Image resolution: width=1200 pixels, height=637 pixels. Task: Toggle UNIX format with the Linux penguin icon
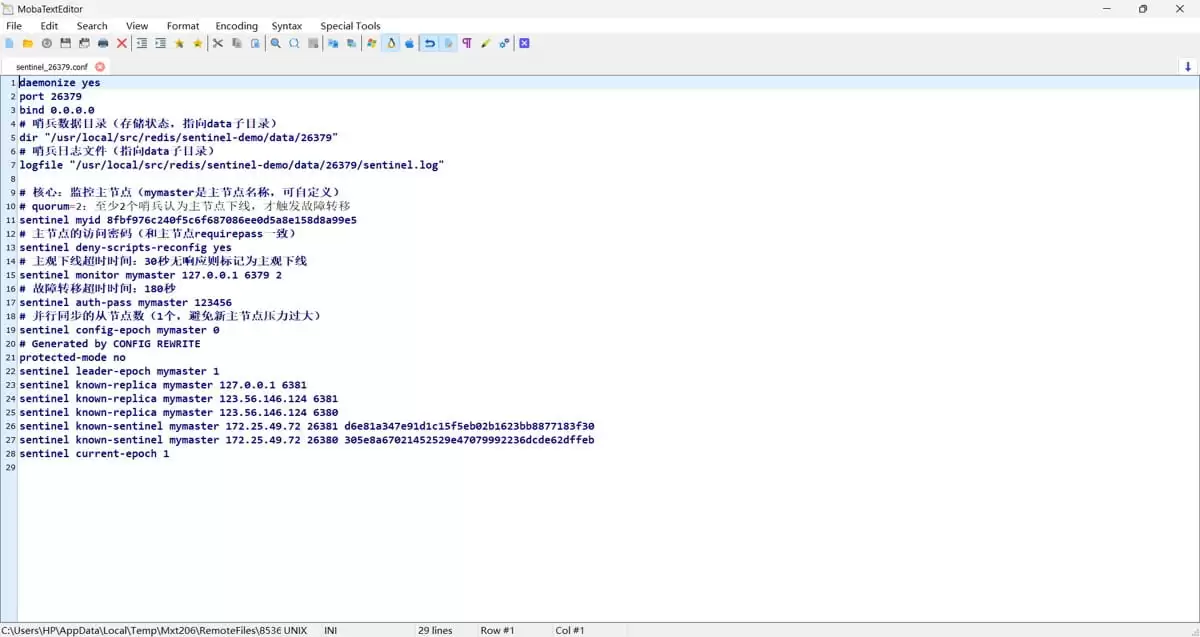point(391,43)
